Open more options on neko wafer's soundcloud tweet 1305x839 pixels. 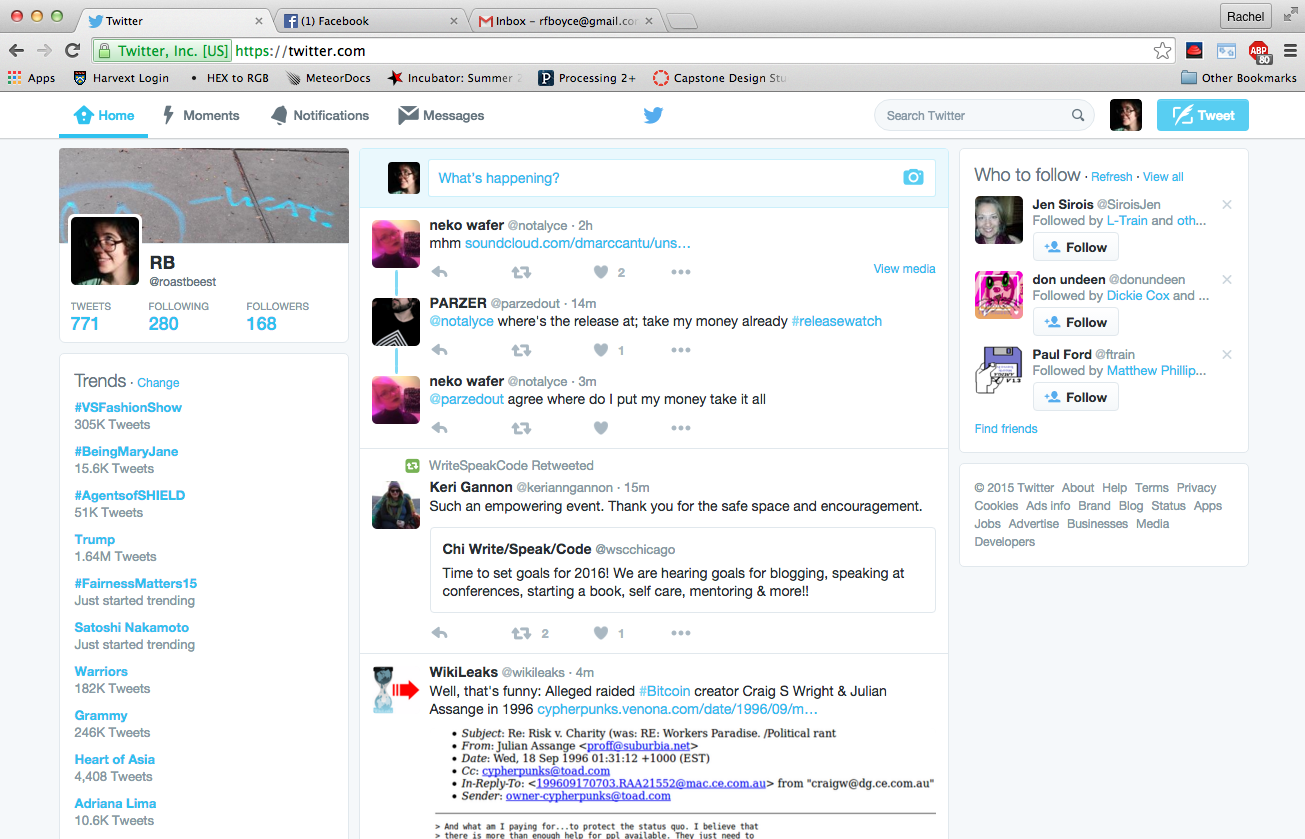(x=681, y=272)
